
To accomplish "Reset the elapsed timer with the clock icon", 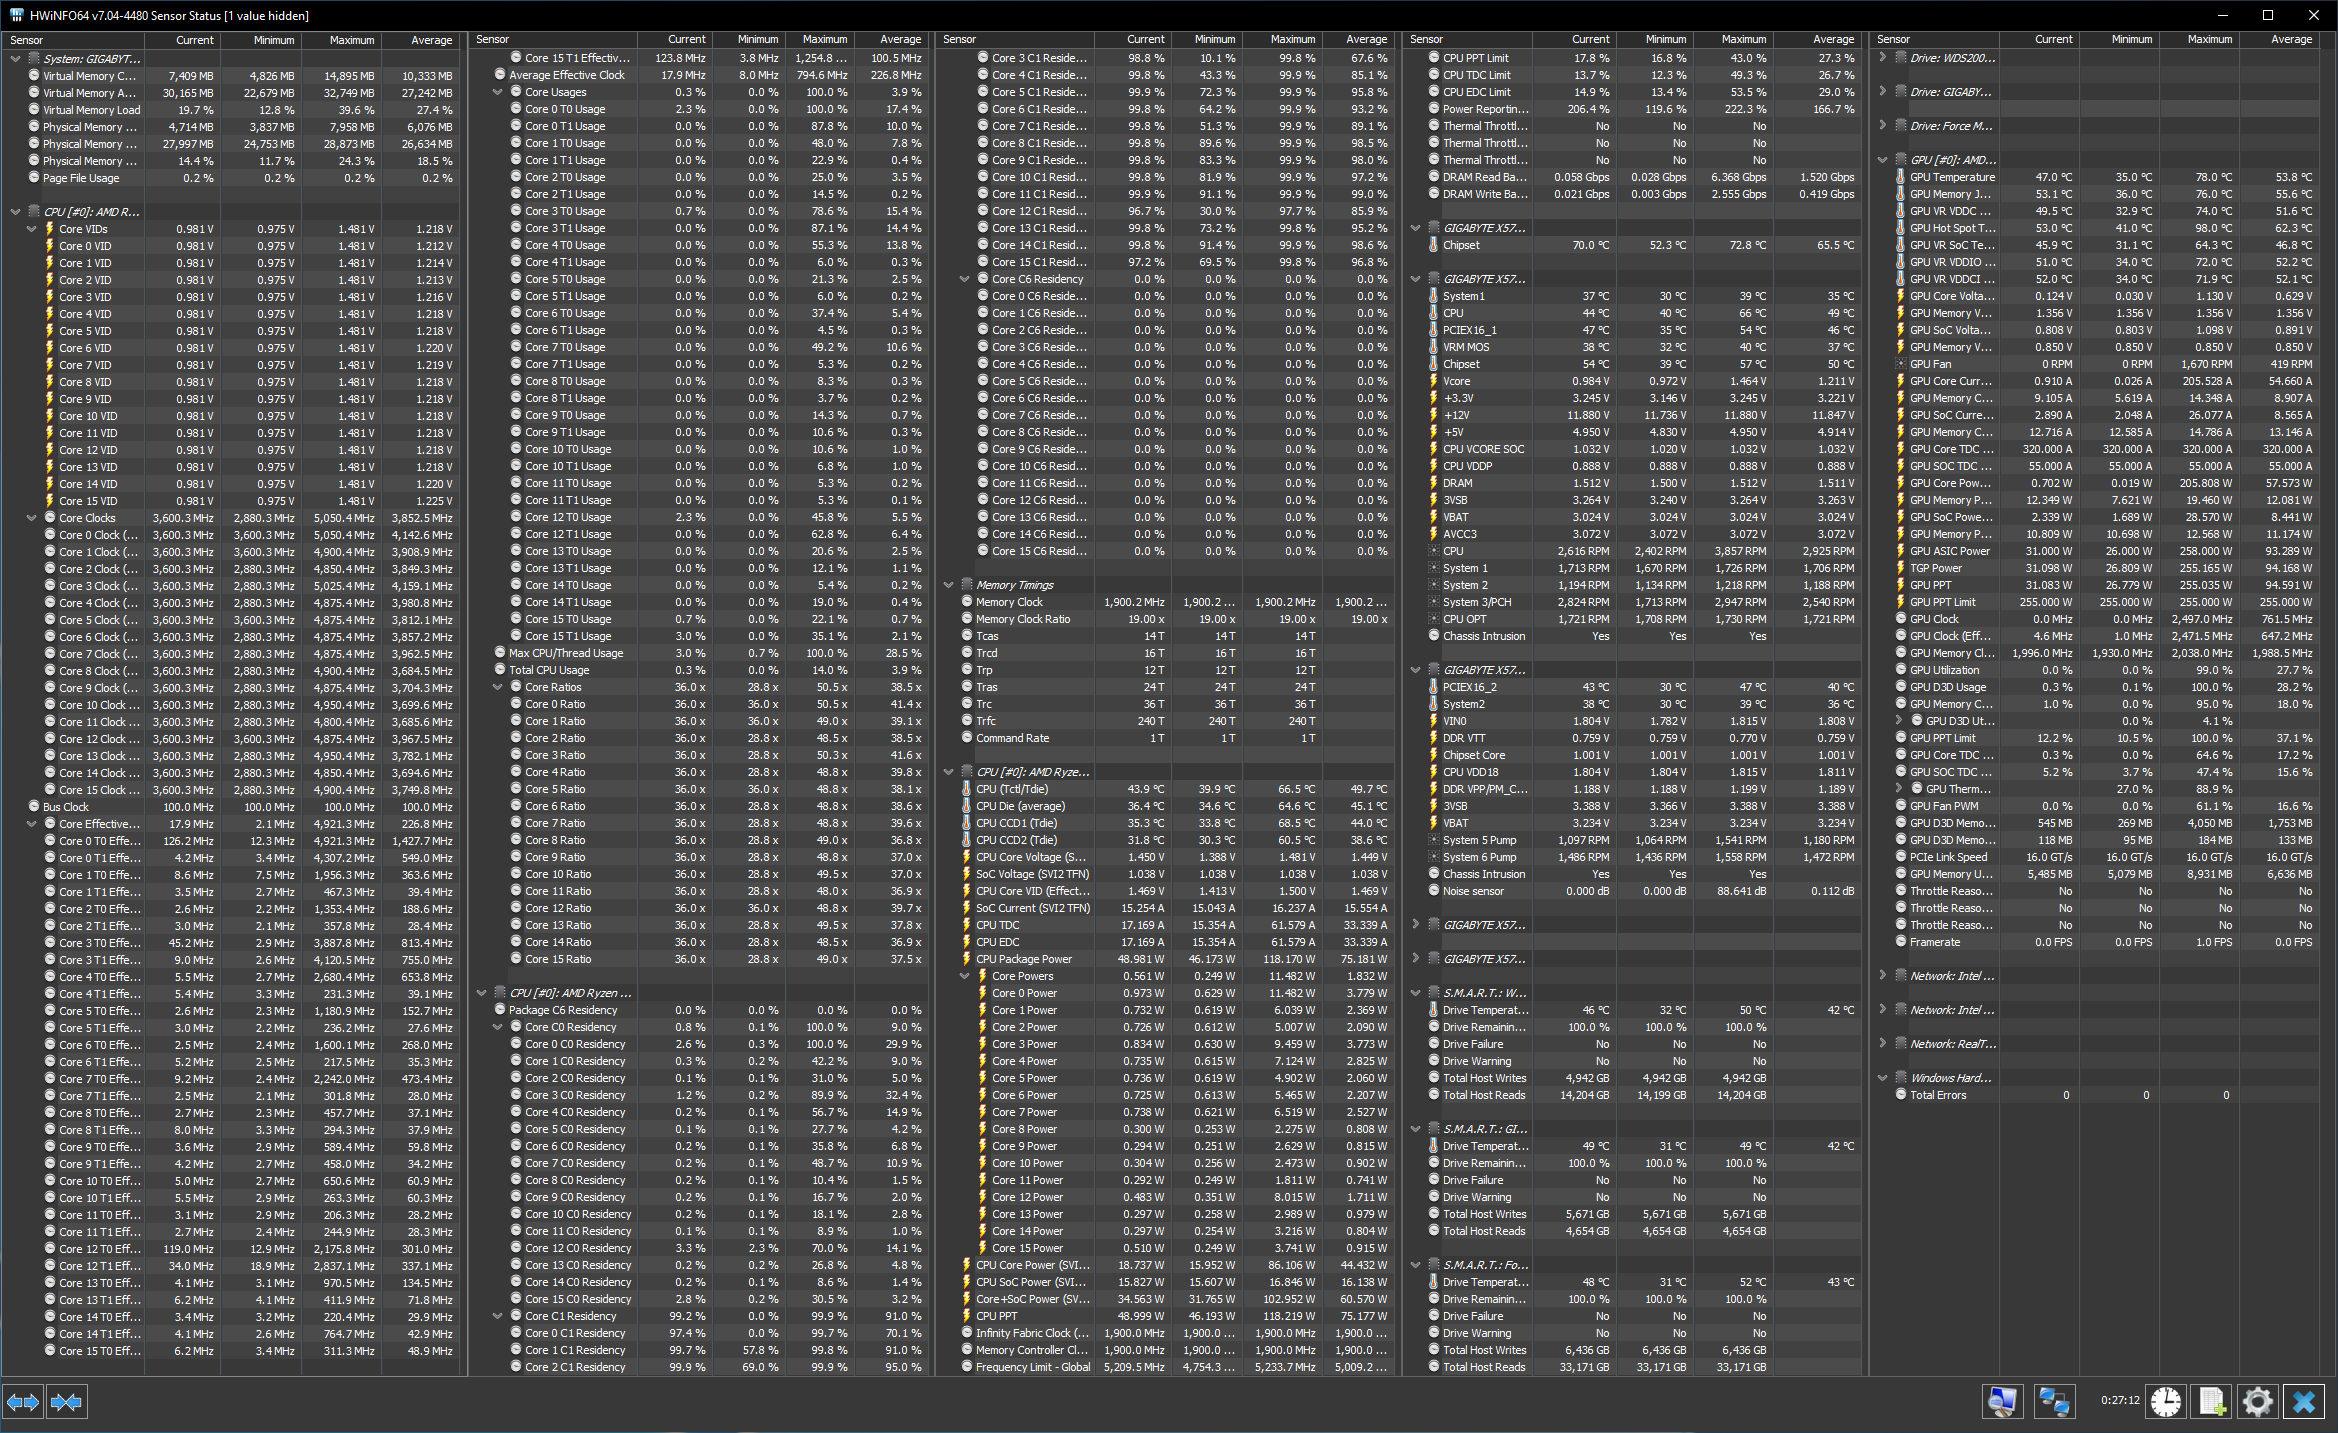I will 2166,1402.
